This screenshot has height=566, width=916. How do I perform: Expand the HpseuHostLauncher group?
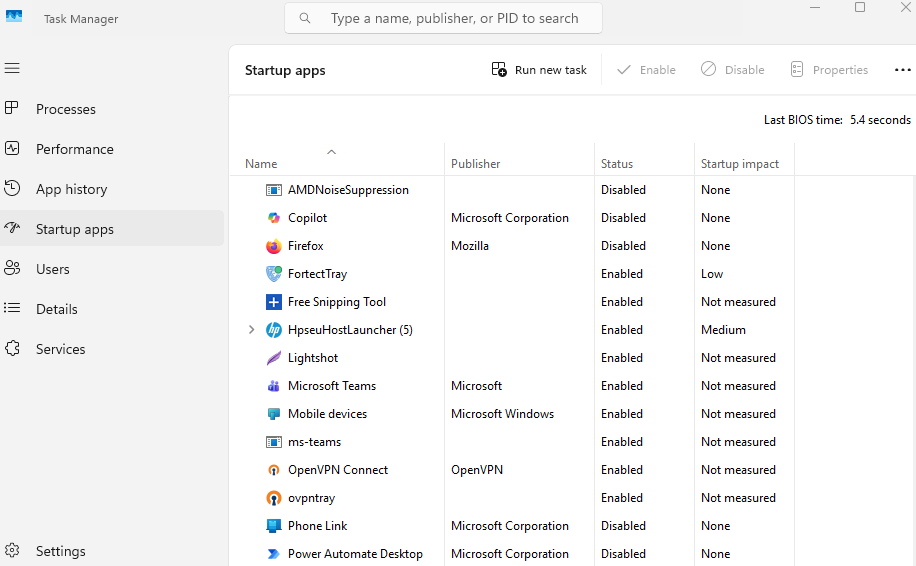(251, 330)
